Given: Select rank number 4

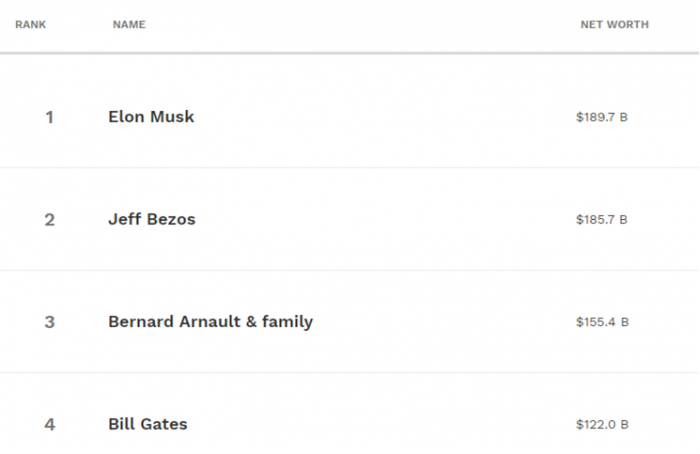Looking at the screenshot, I should coord(49,425).
